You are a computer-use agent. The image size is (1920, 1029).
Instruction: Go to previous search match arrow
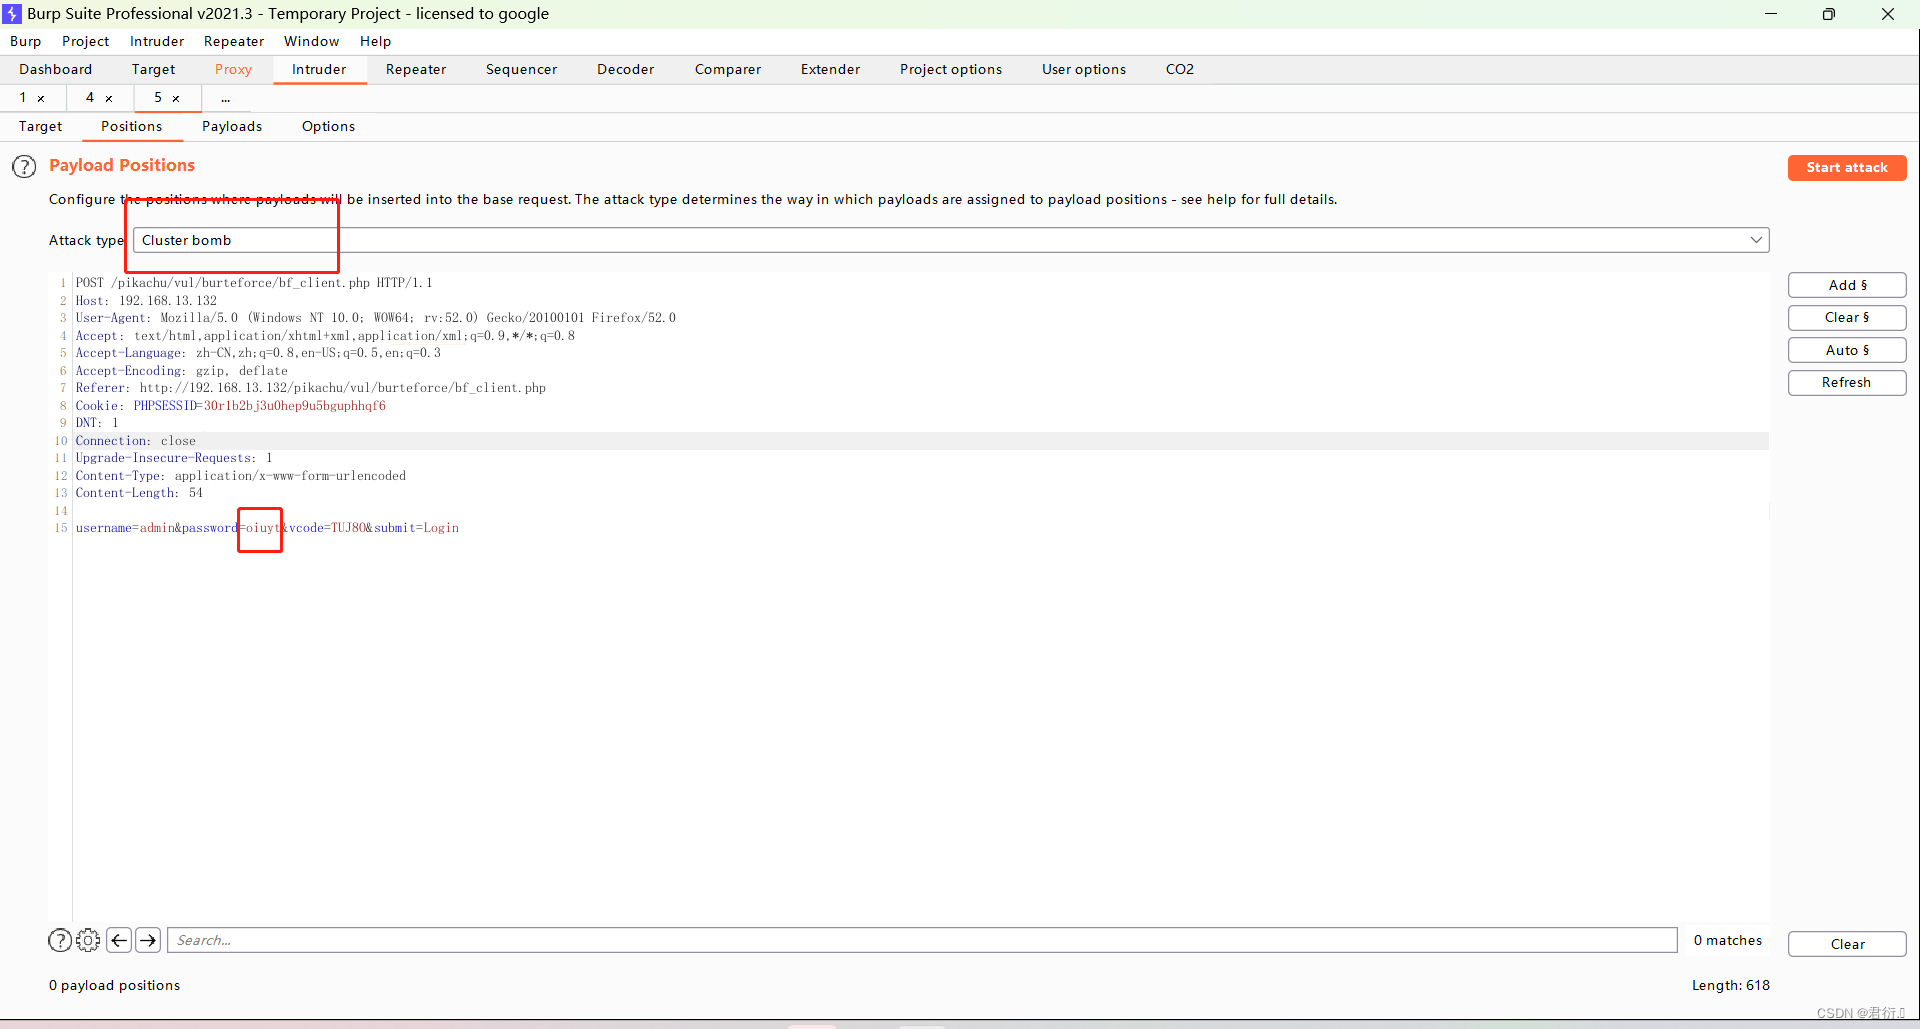click(x=119, y=940)
